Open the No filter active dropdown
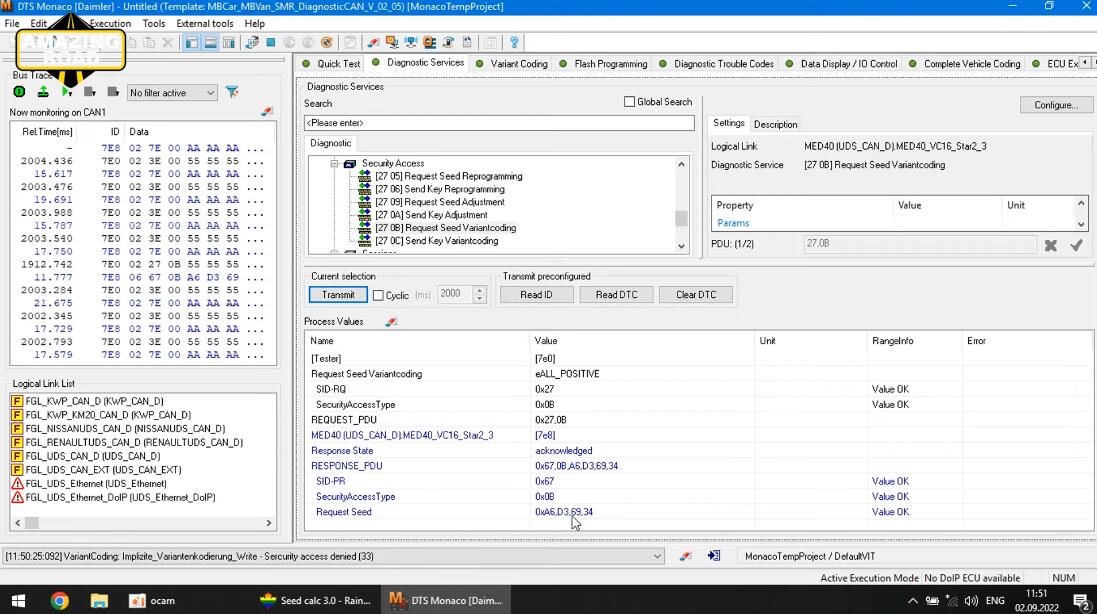This screenshot has width=1097, height=614. click(x=172, y=92)
